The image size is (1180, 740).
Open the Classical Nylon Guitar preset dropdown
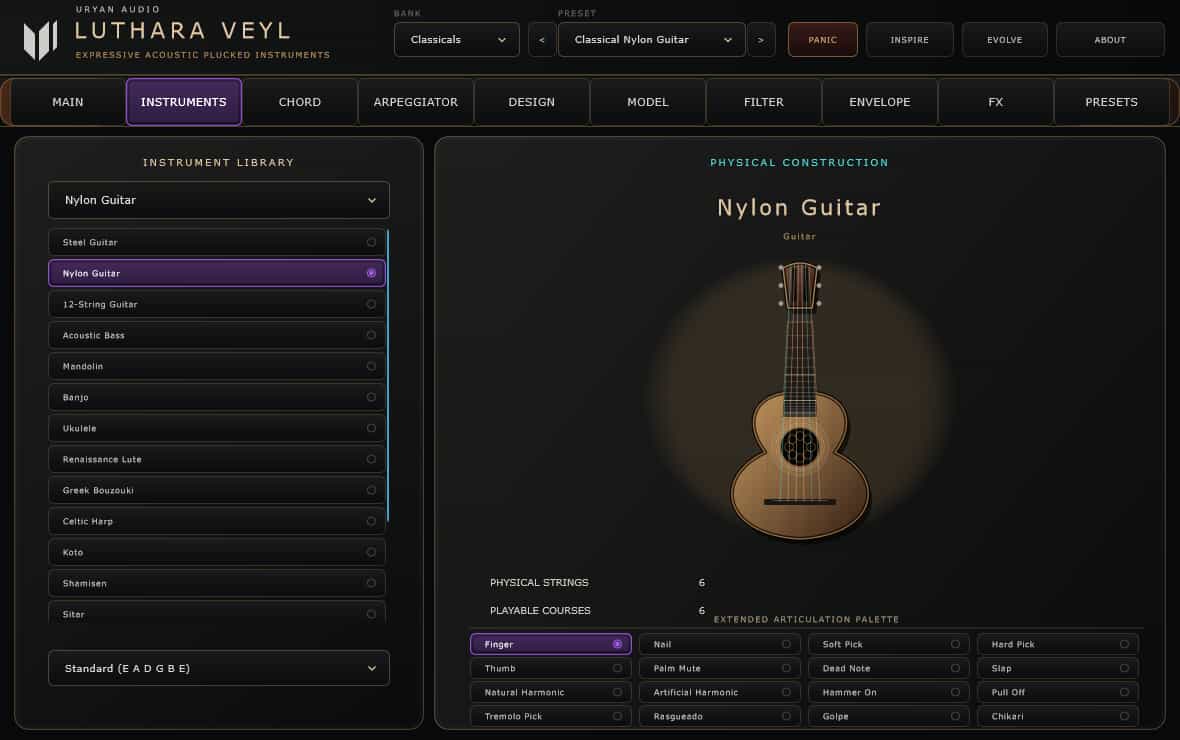tap(652, 40)
